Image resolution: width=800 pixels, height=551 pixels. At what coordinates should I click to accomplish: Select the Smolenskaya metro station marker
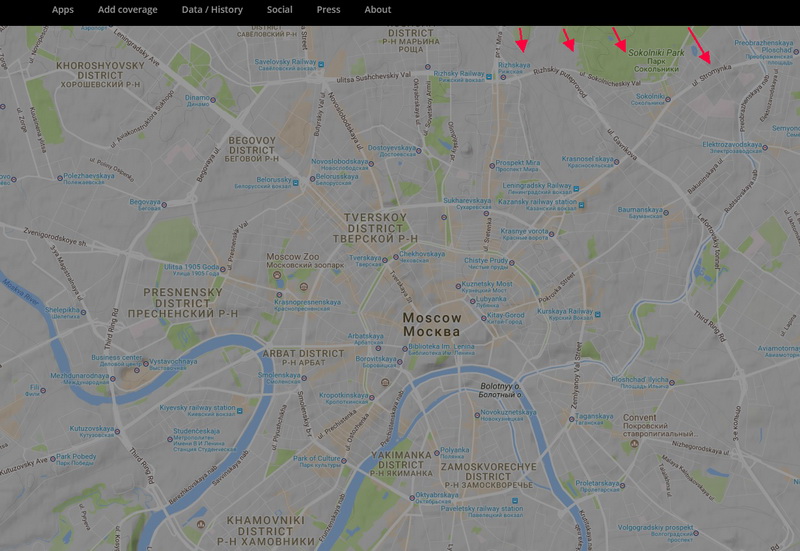[x=304, y=378]
